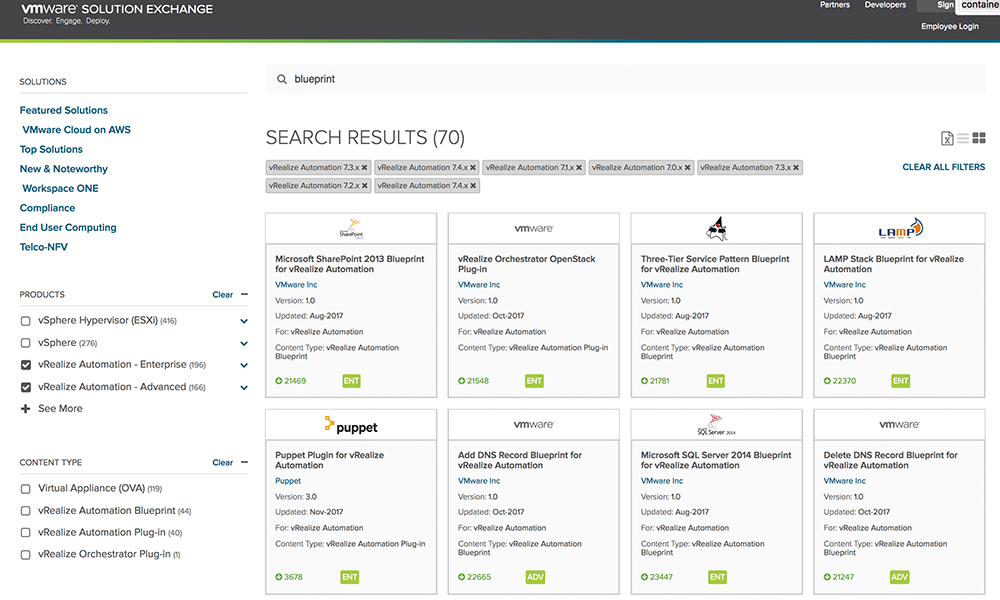Click the plus icon beside See More

click(26, 409)
